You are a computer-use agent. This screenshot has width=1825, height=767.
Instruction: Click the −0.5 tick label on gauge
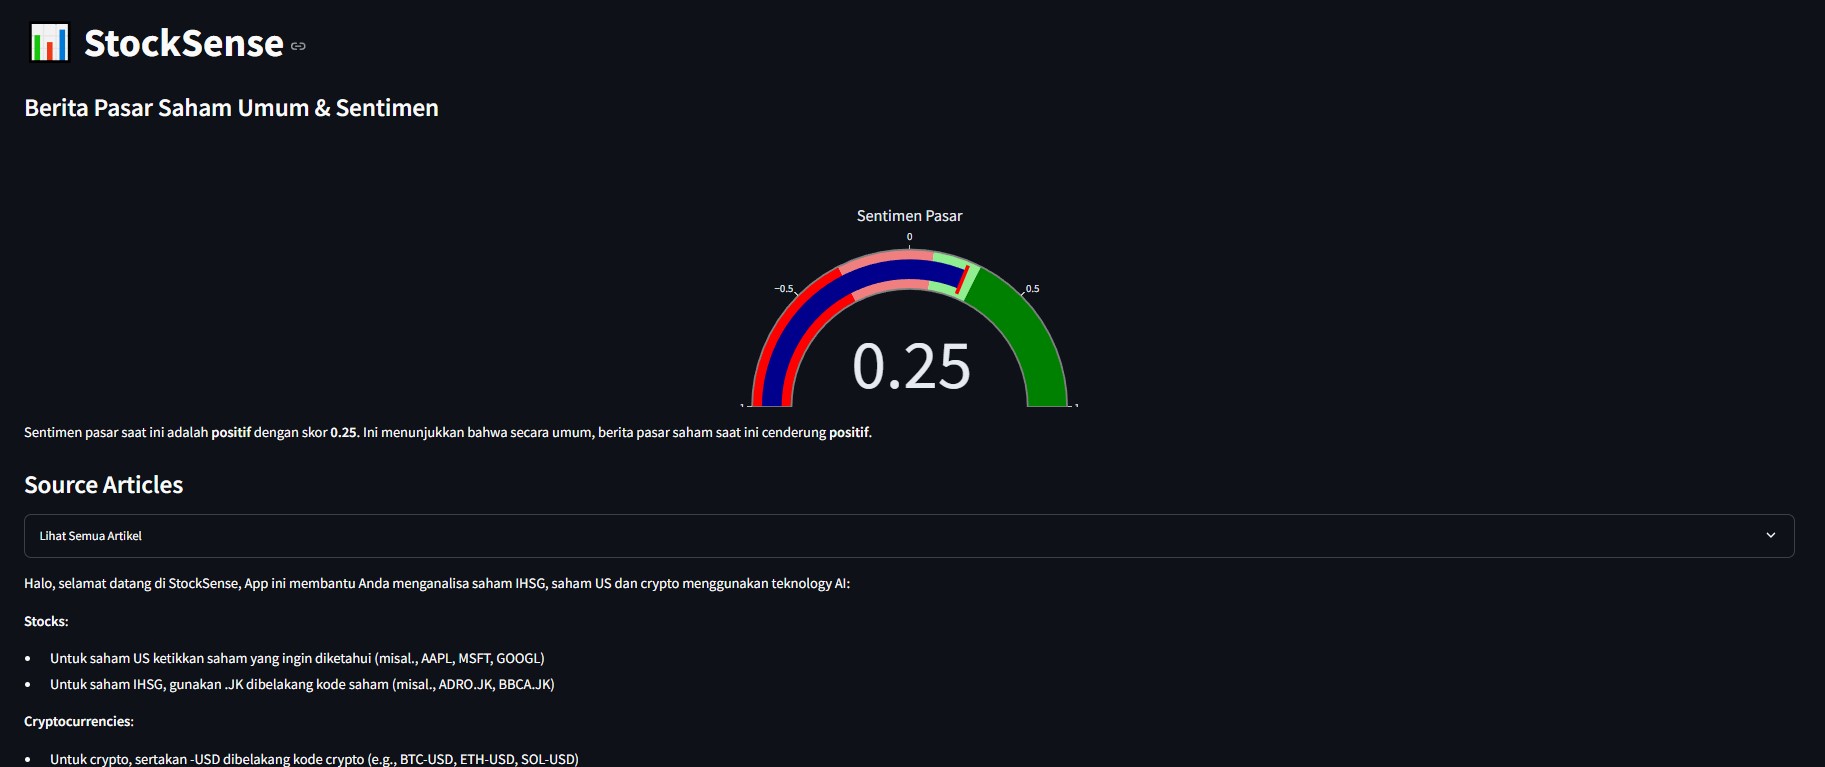pos(783,289)
